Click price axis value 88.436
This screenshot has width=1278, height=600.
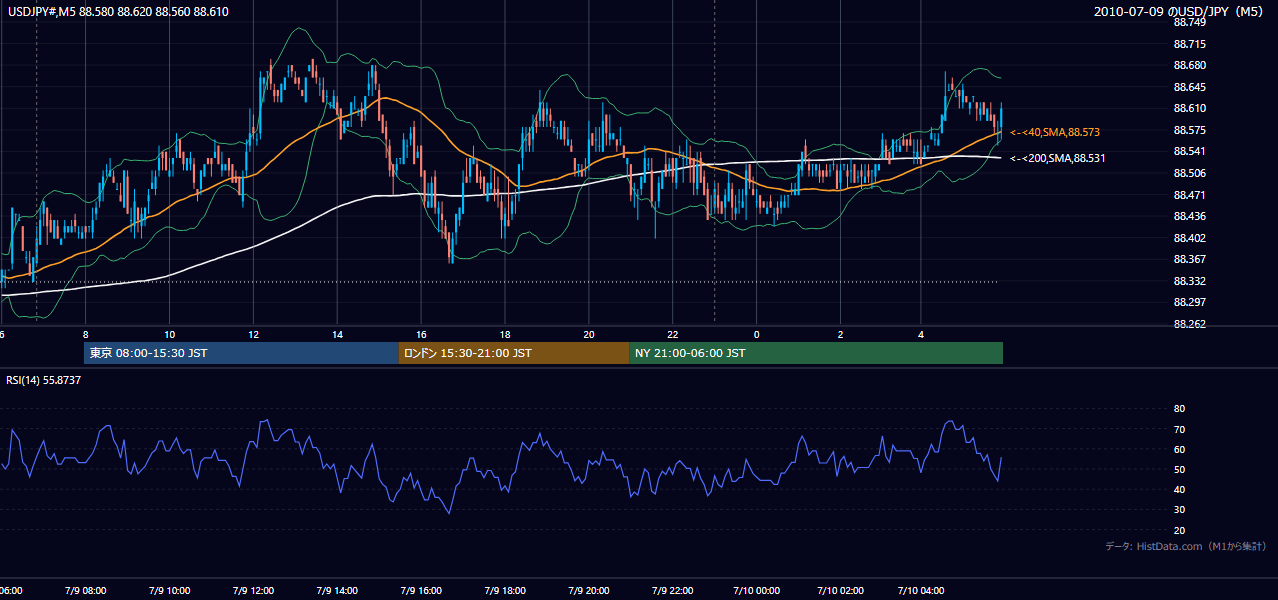click(x=1189, y=216)
